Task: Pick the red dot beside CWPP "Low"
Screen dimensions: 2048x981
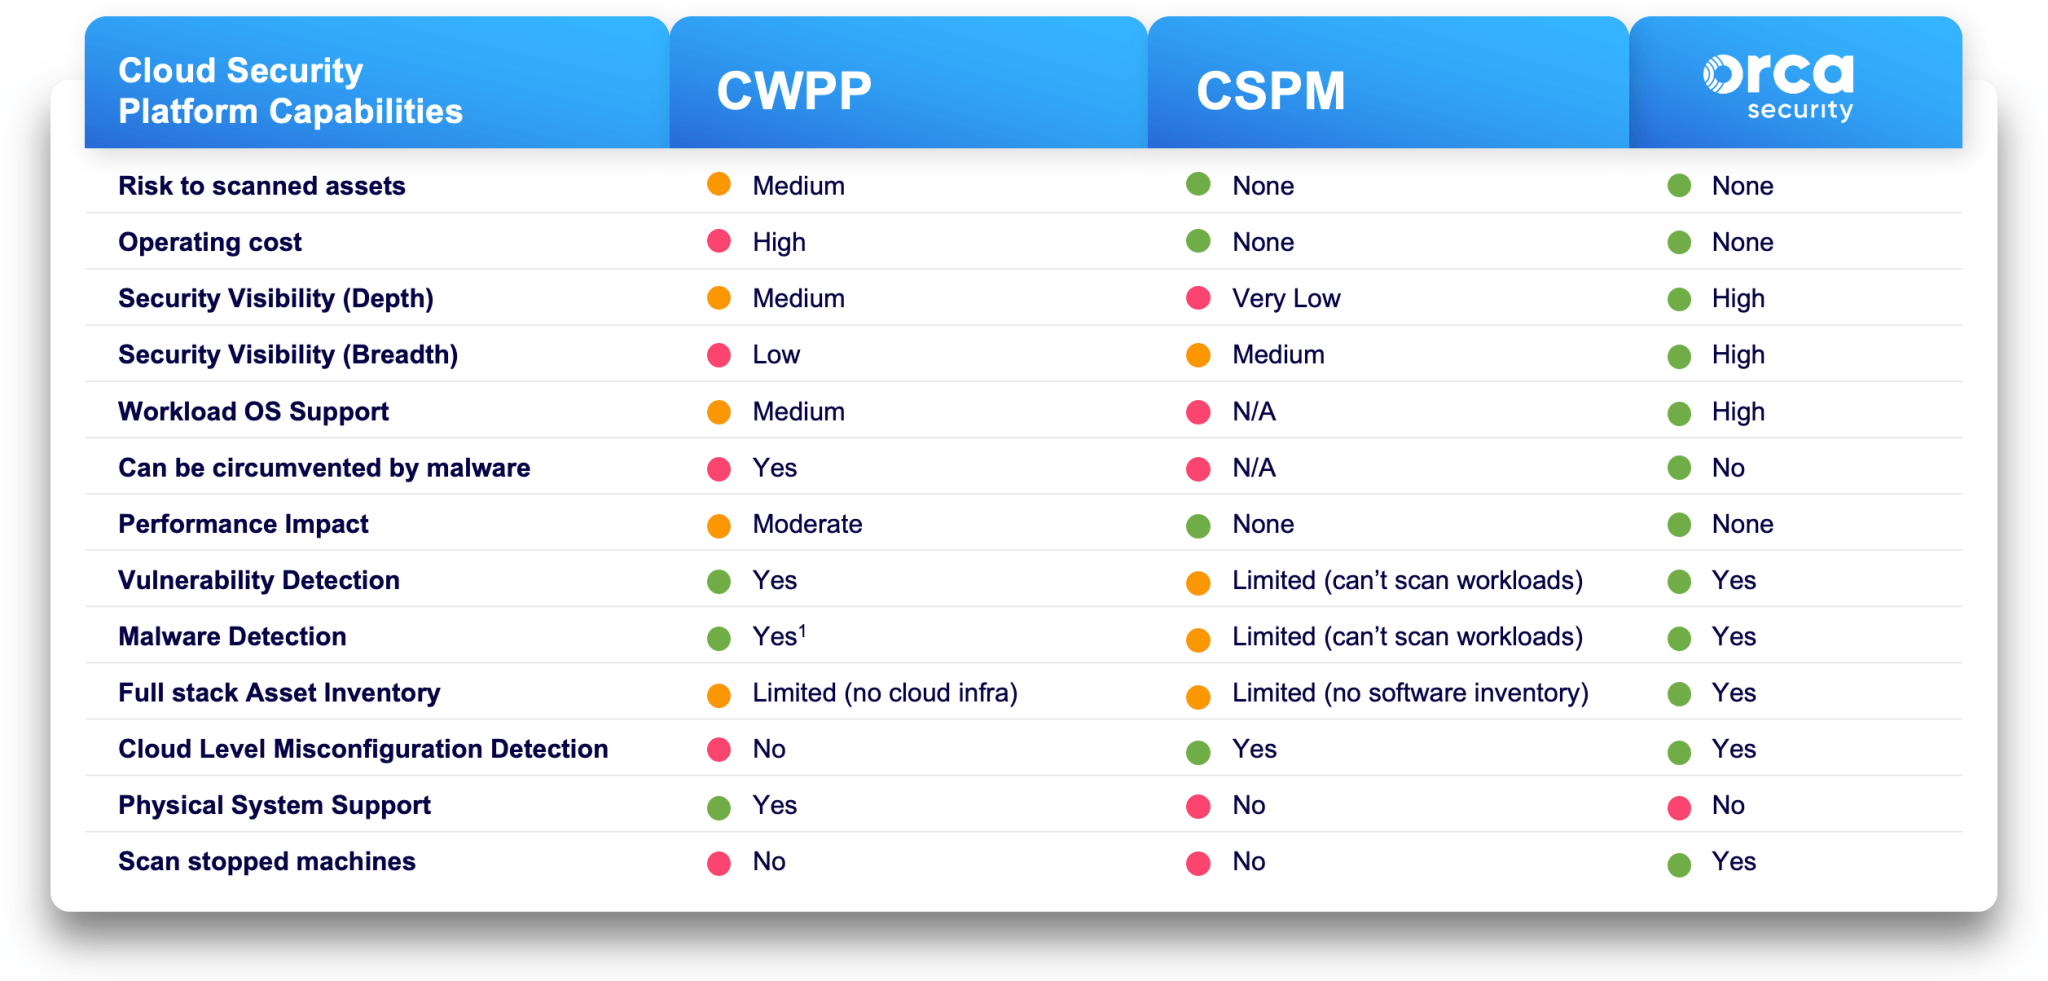Action: [x=718, y=355]
